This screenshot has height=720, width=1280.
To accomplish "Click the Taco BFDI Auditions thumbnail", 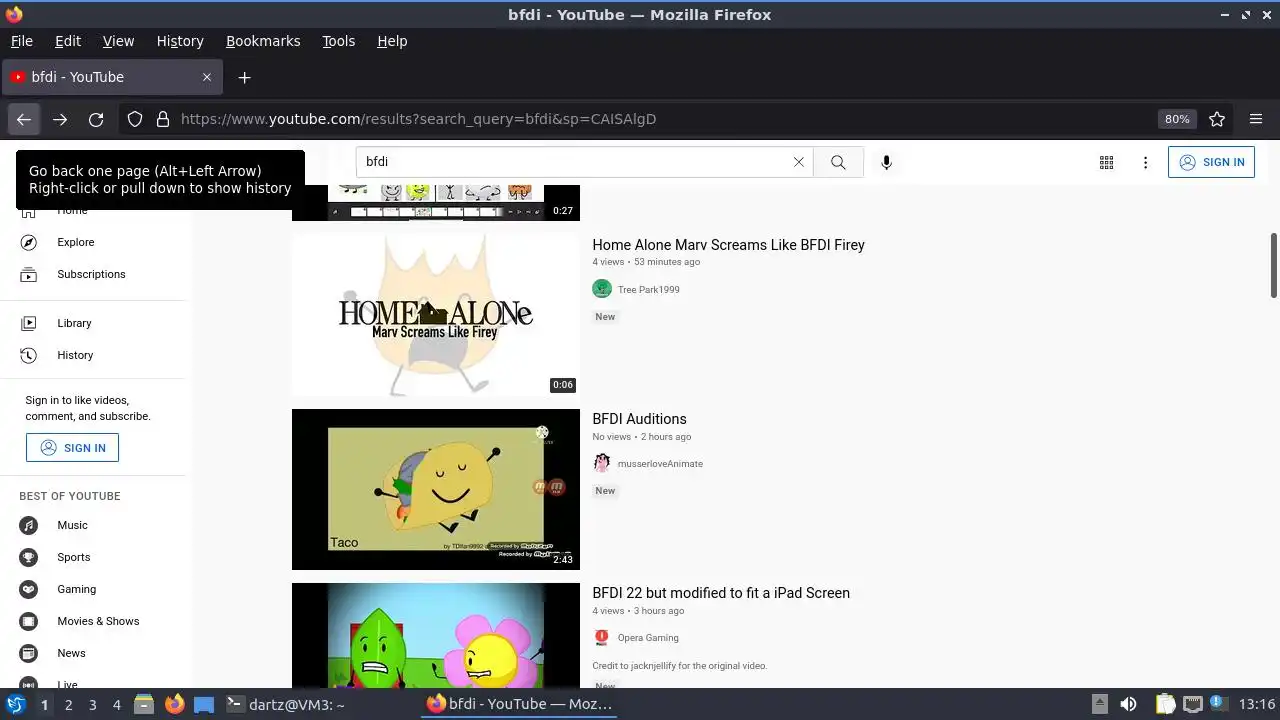I will (436, 489).
